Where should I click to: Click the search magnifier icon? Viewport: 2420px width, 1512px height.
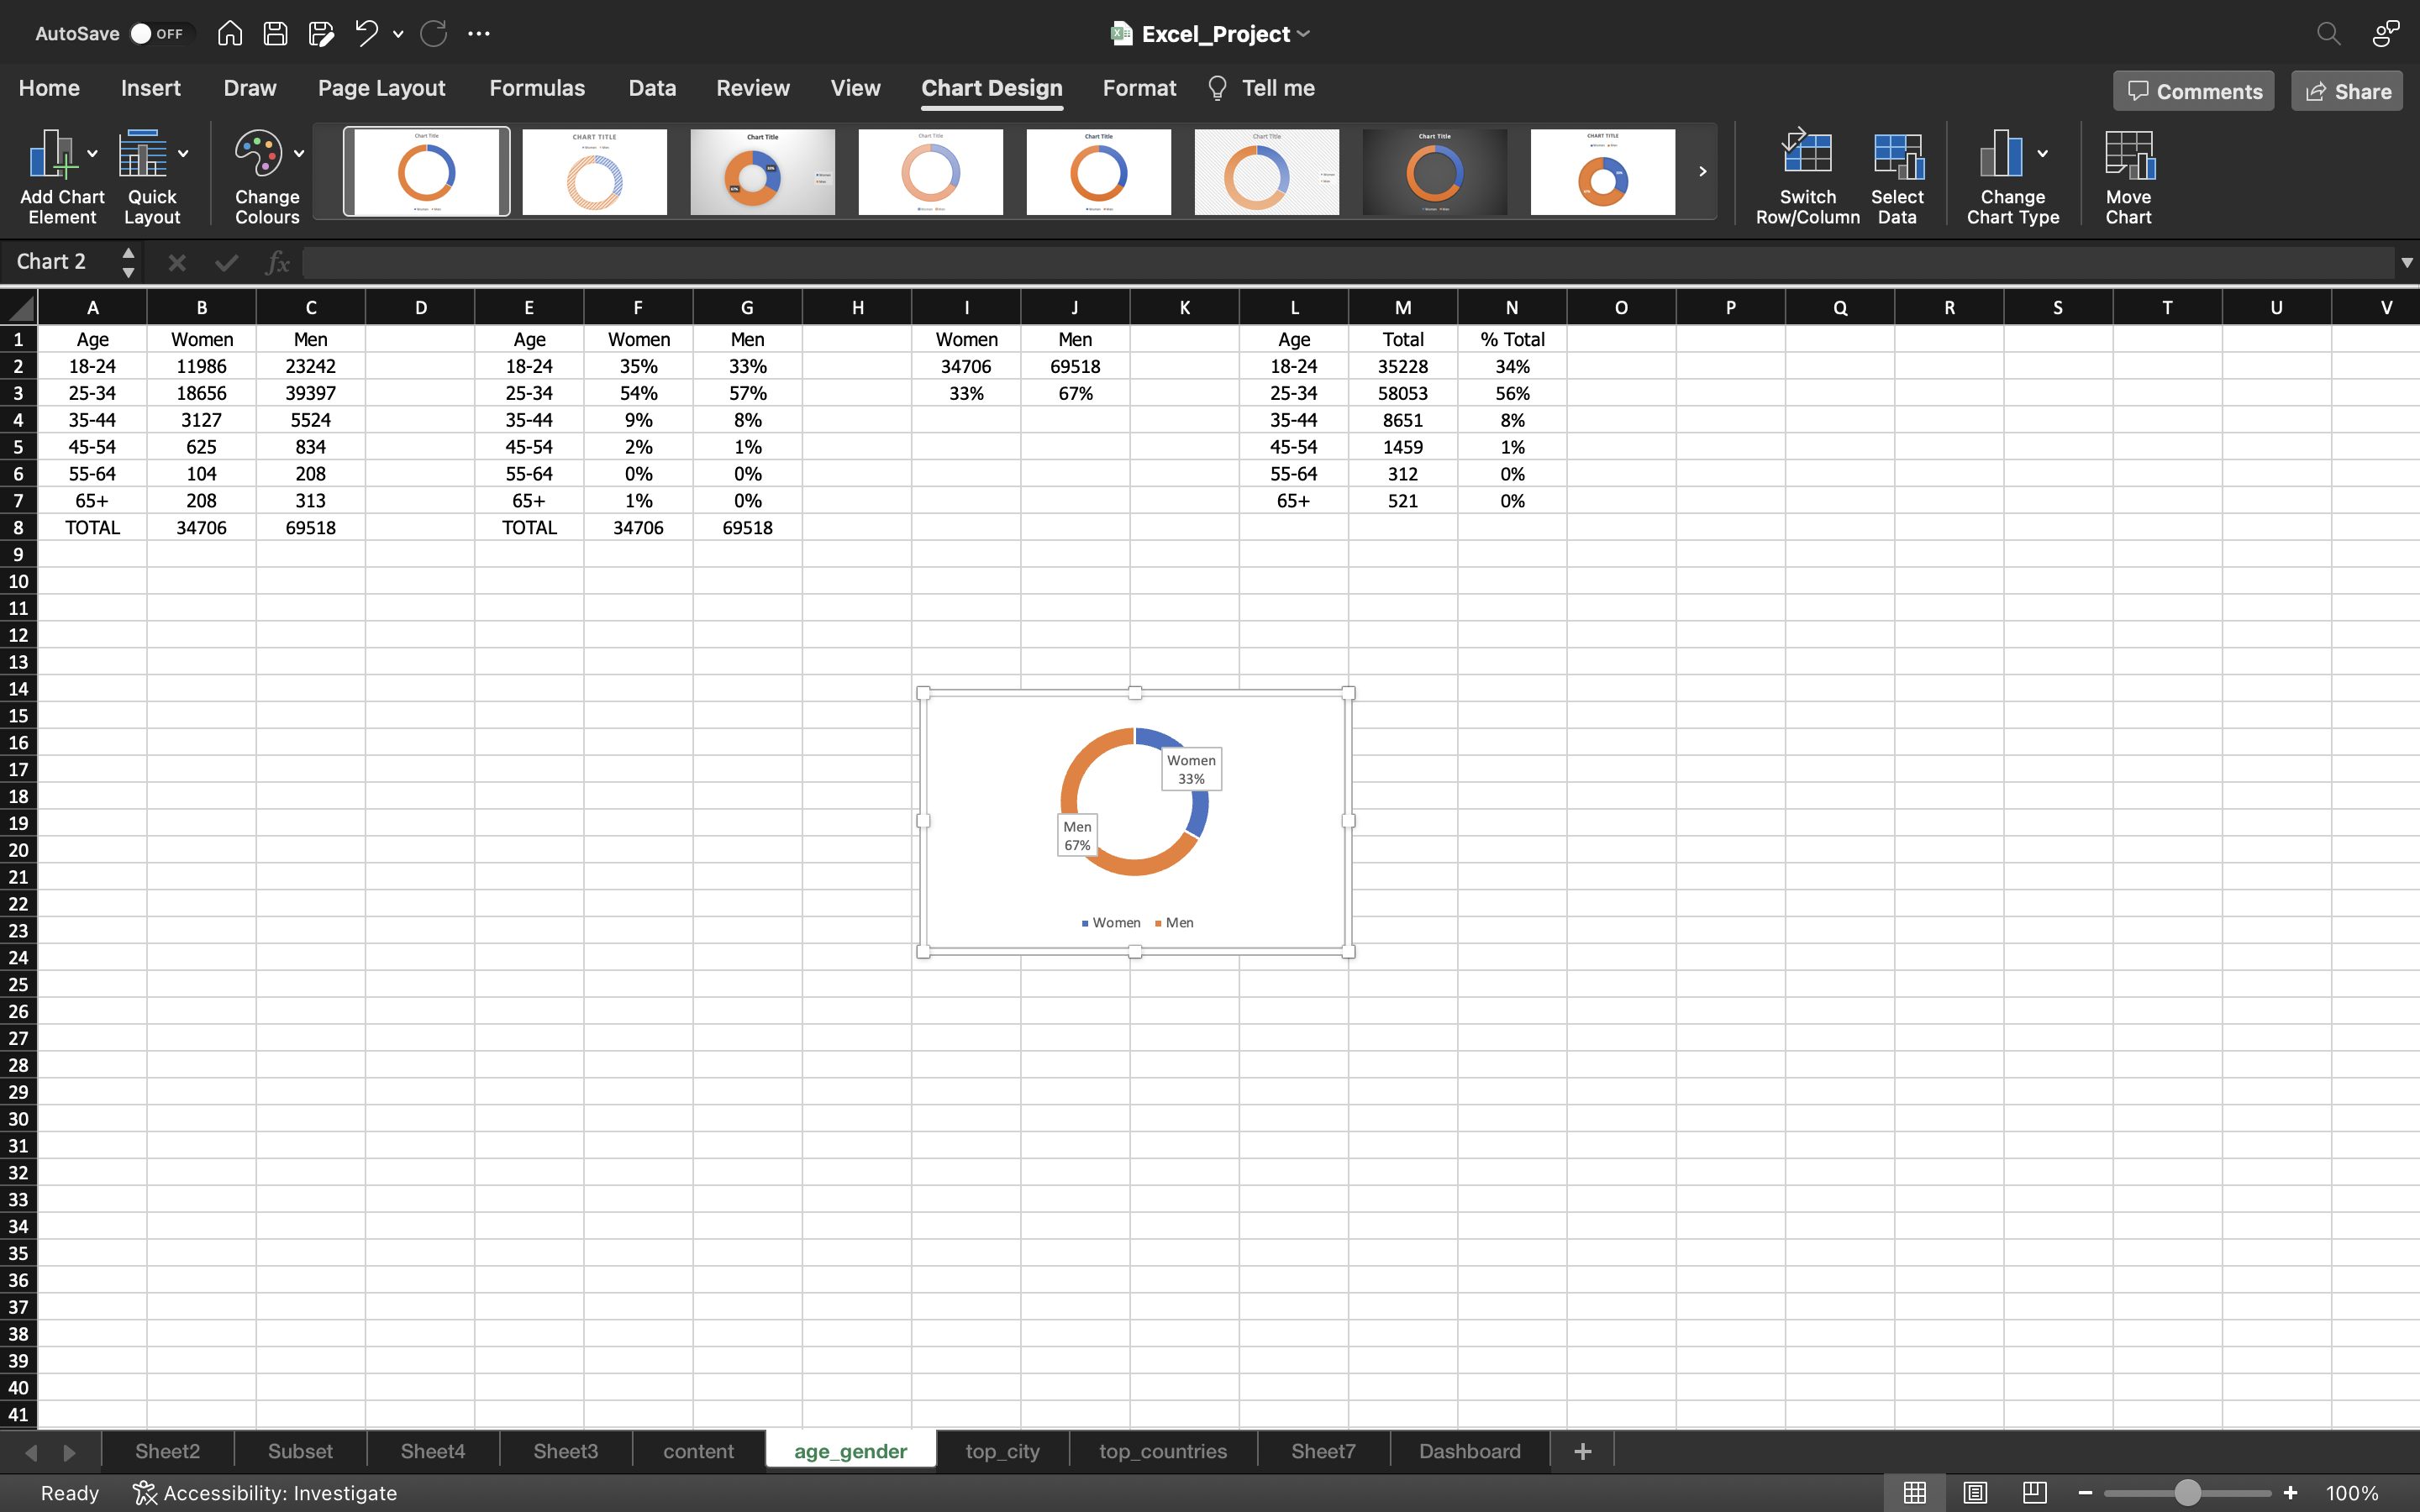(x=2329, y=33)
